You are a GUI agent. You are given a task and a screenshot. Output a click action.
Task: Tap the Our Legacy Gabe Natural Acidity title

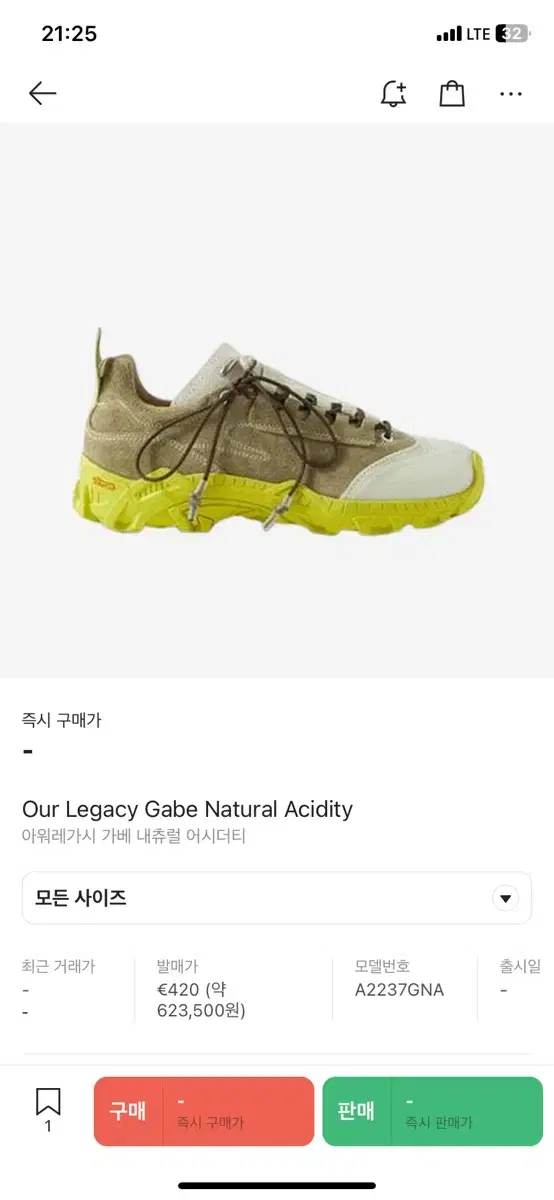tap(188, 809)
